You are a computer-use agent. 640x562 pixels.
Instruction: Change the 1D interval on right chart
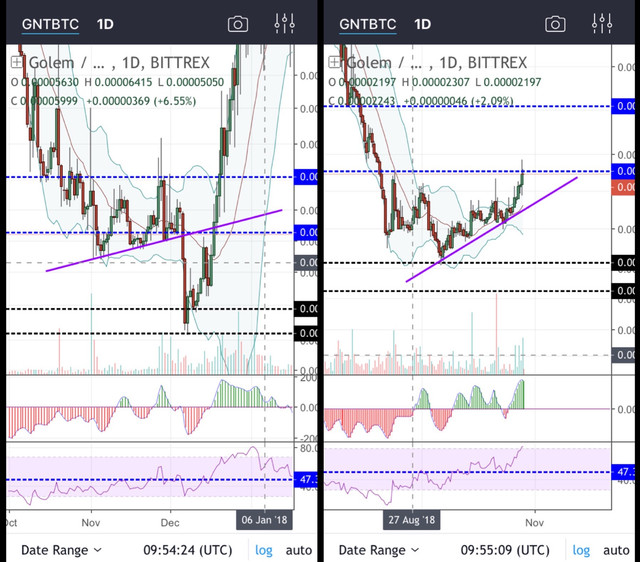coord(422,24)
